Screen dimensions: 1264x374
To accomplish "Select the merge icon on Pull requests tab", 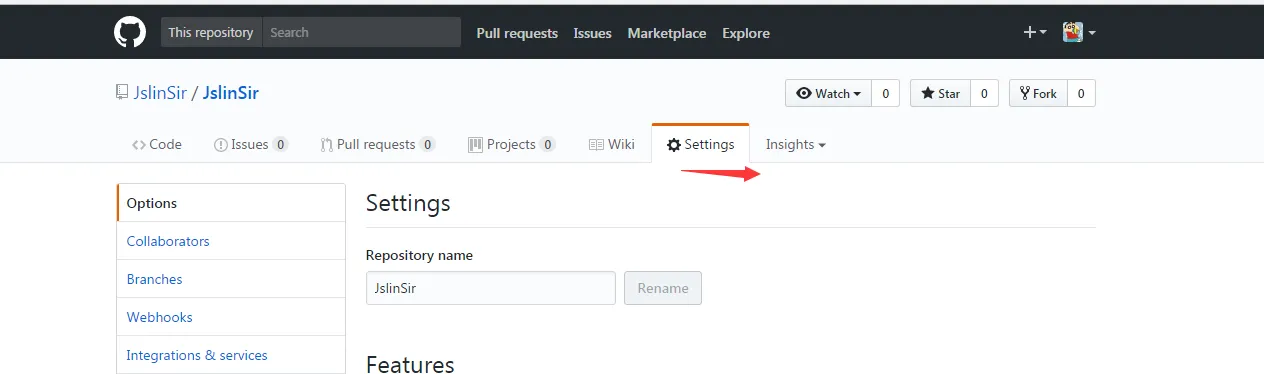I will (x=326, y=144).
